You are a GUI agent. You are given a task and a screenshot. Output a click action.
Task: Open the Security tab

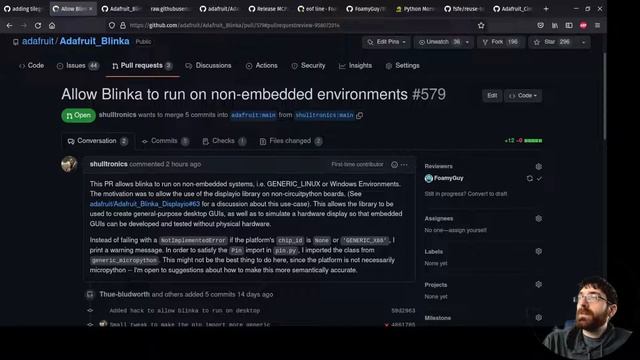308,66
